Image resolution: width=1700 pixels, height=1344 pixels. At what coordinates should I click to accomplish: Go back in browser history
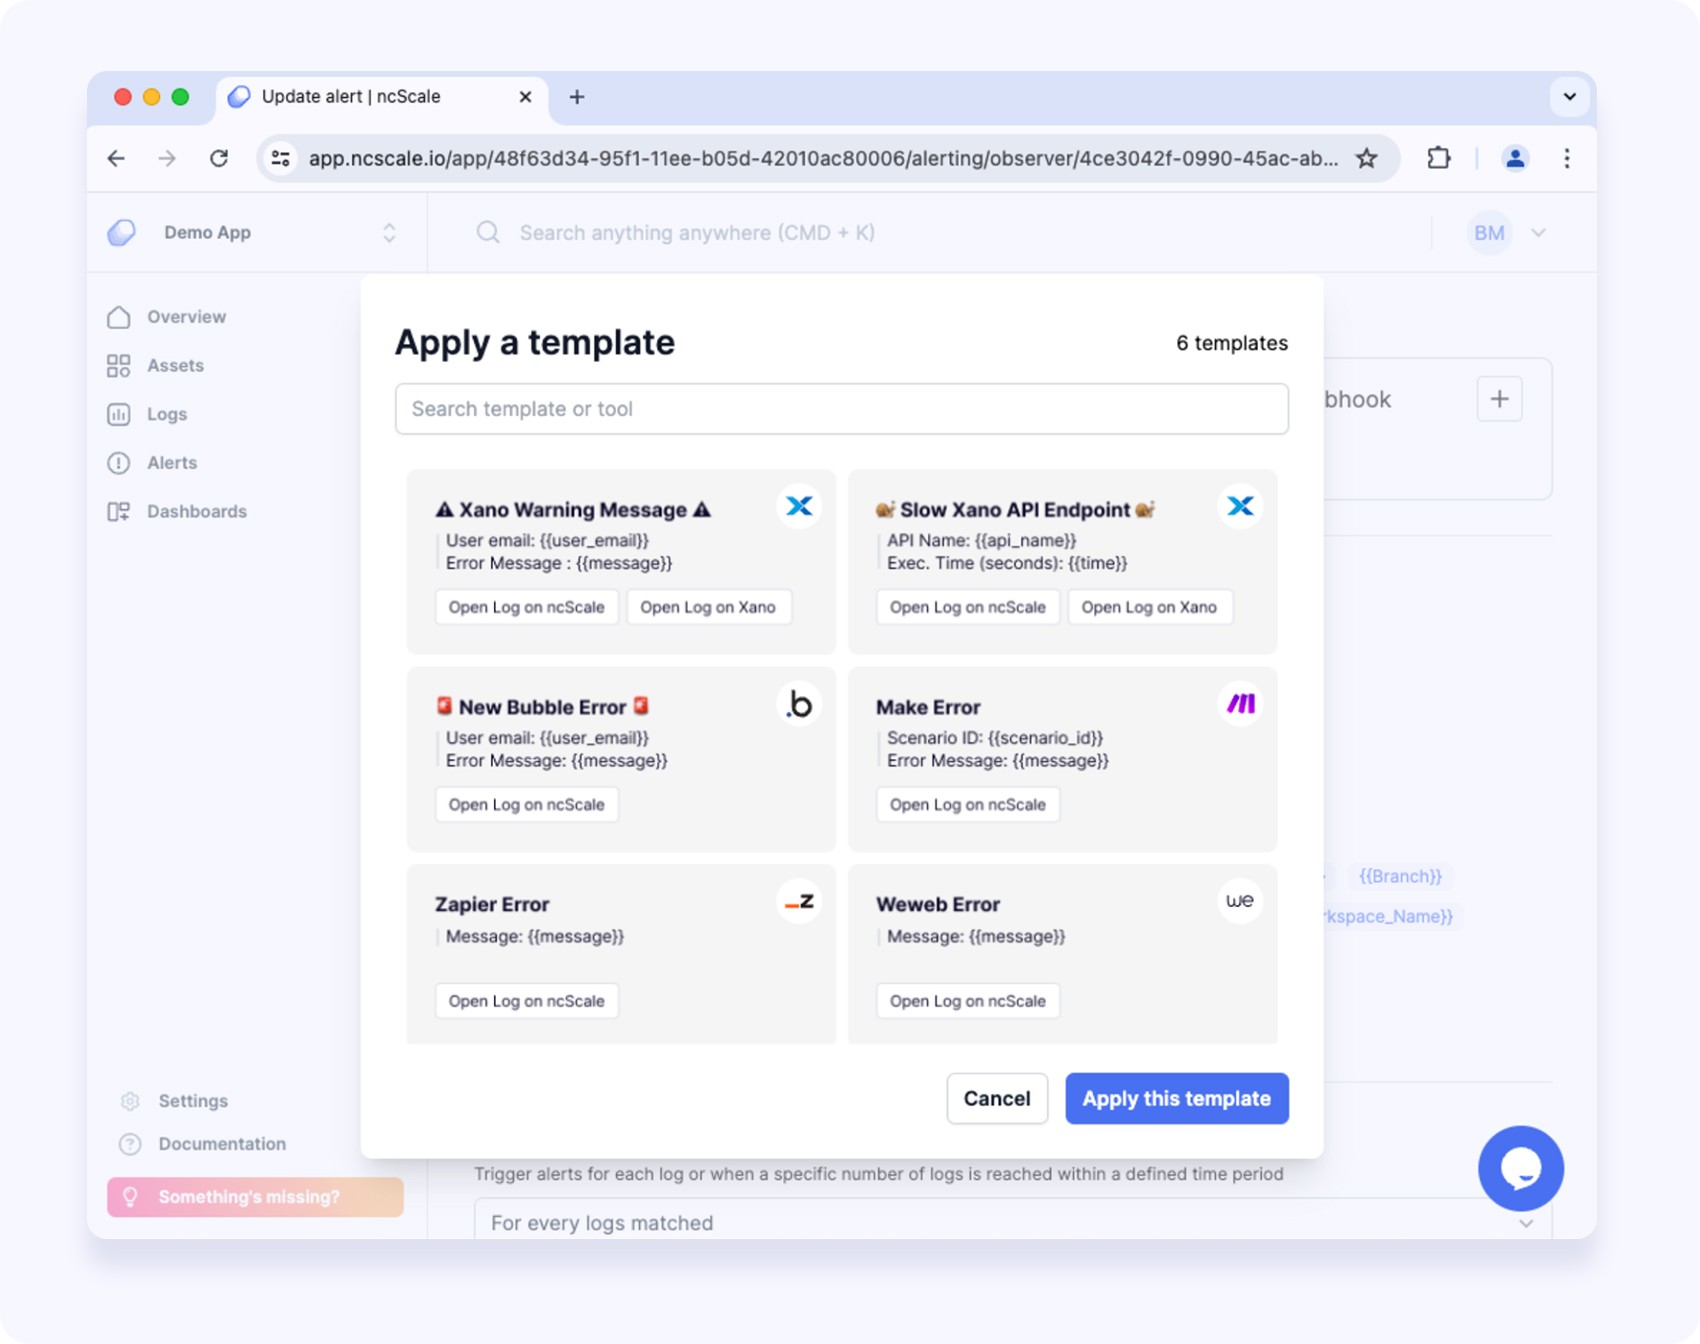pyautogui.click(x=117, y=158)
